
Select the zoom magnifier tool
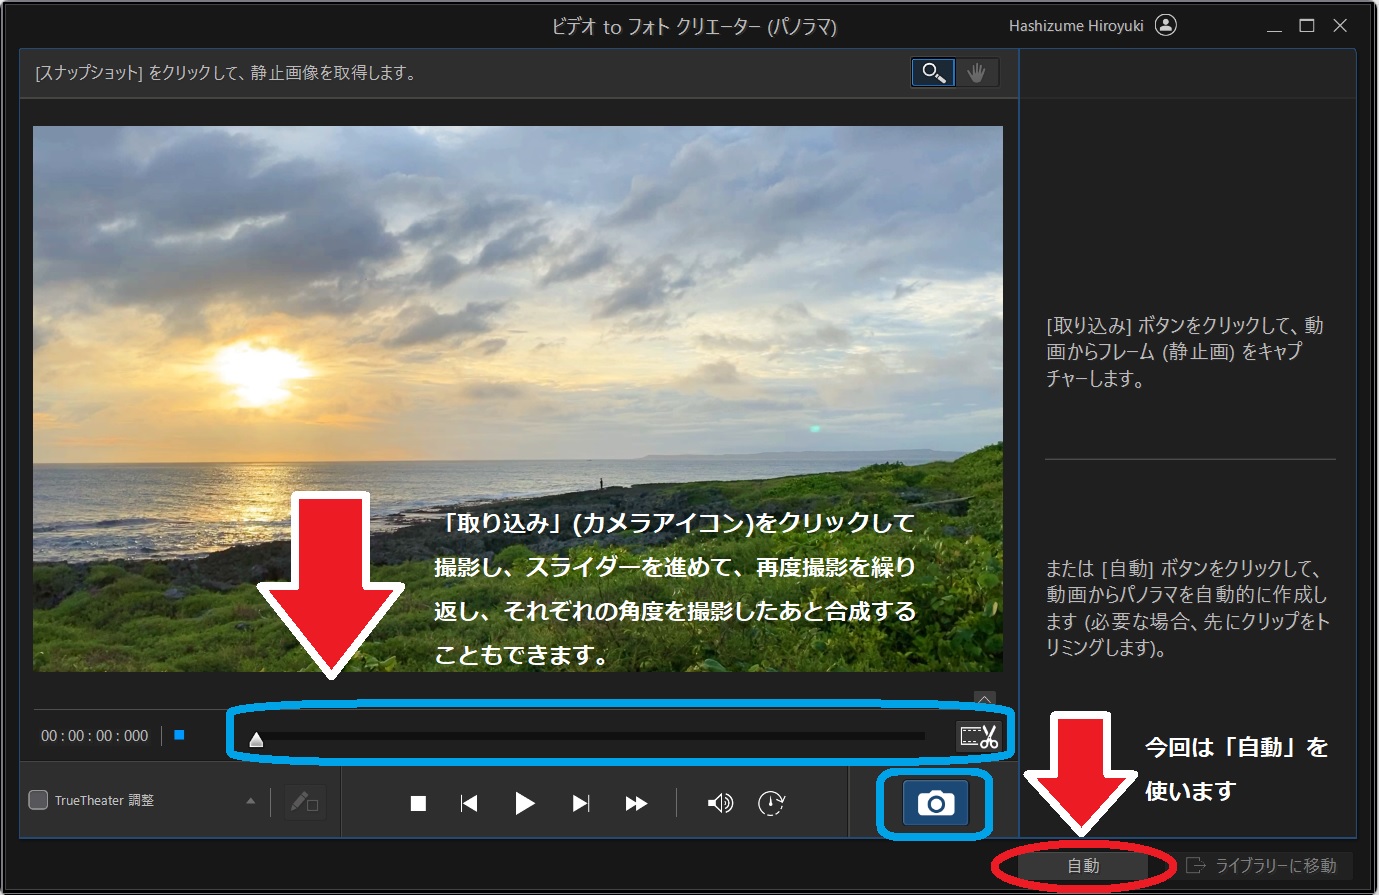[933, 73]
